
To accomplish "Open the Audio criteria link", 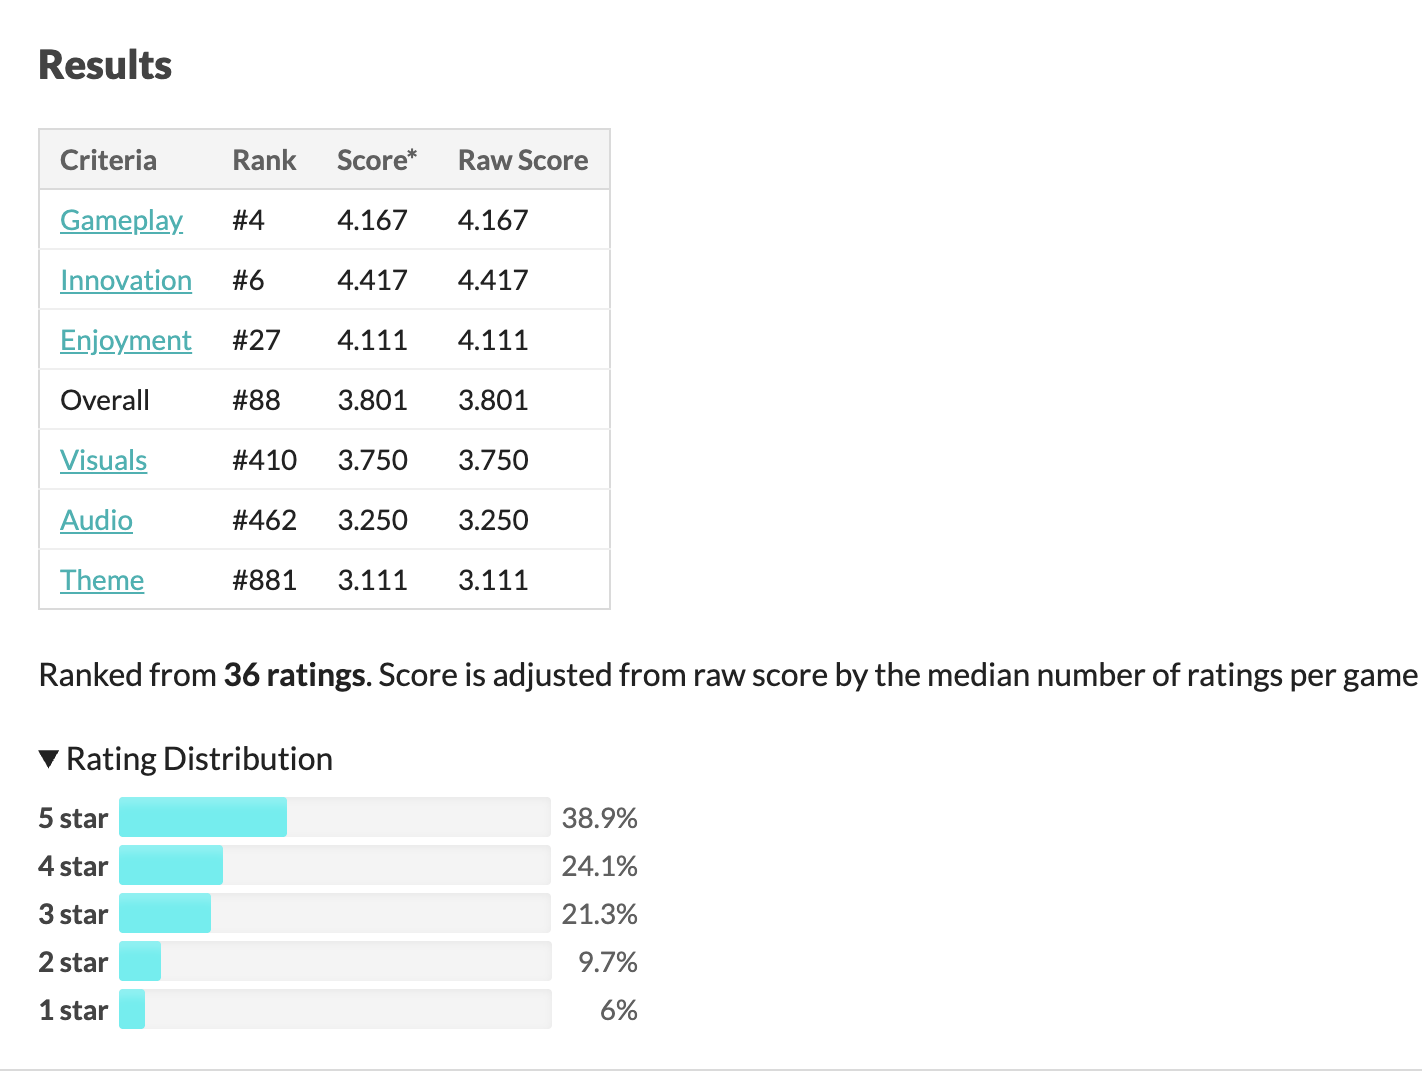I will click(96, 520).
